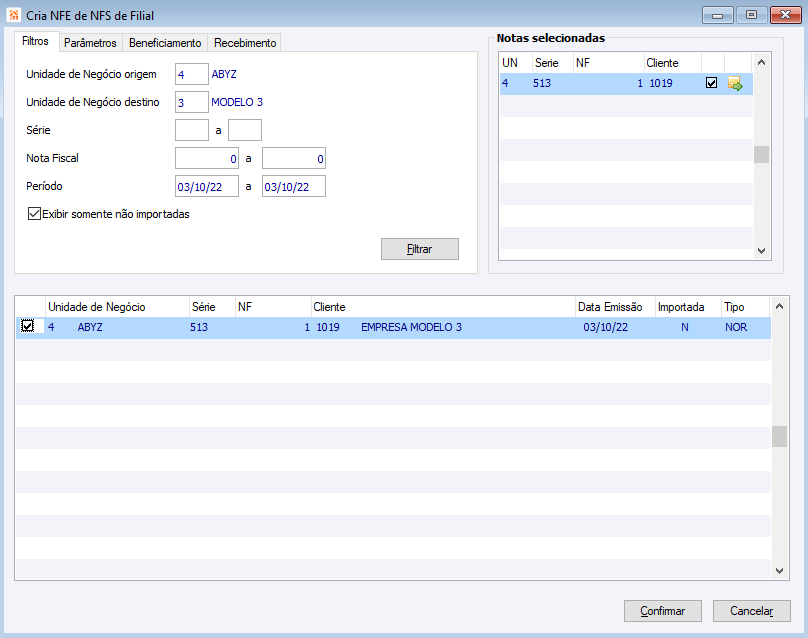Click up arrow of results grid scrollbar
The width and height of the screenshot is (808, 638).
click(x=779, y=307)
